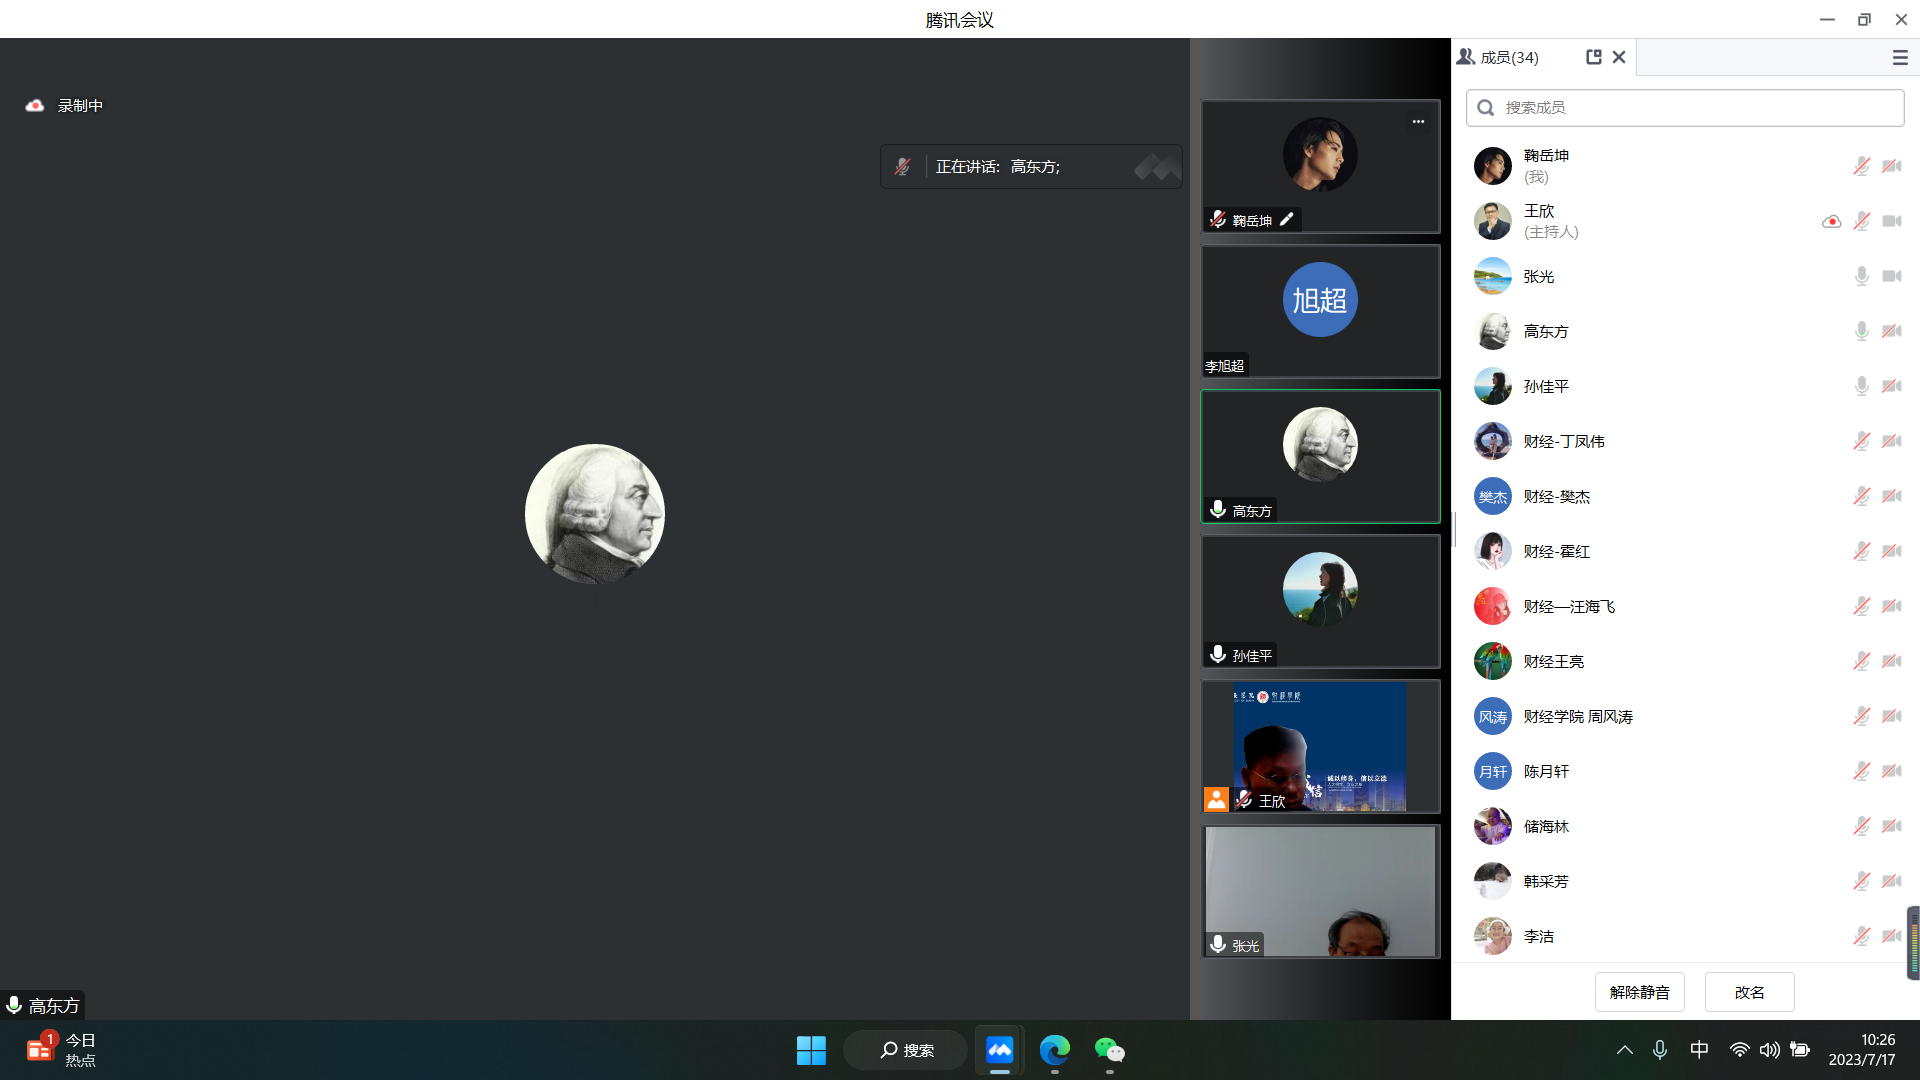Click the pencil edit icon on 鞠岳坤 tile

1287,219
